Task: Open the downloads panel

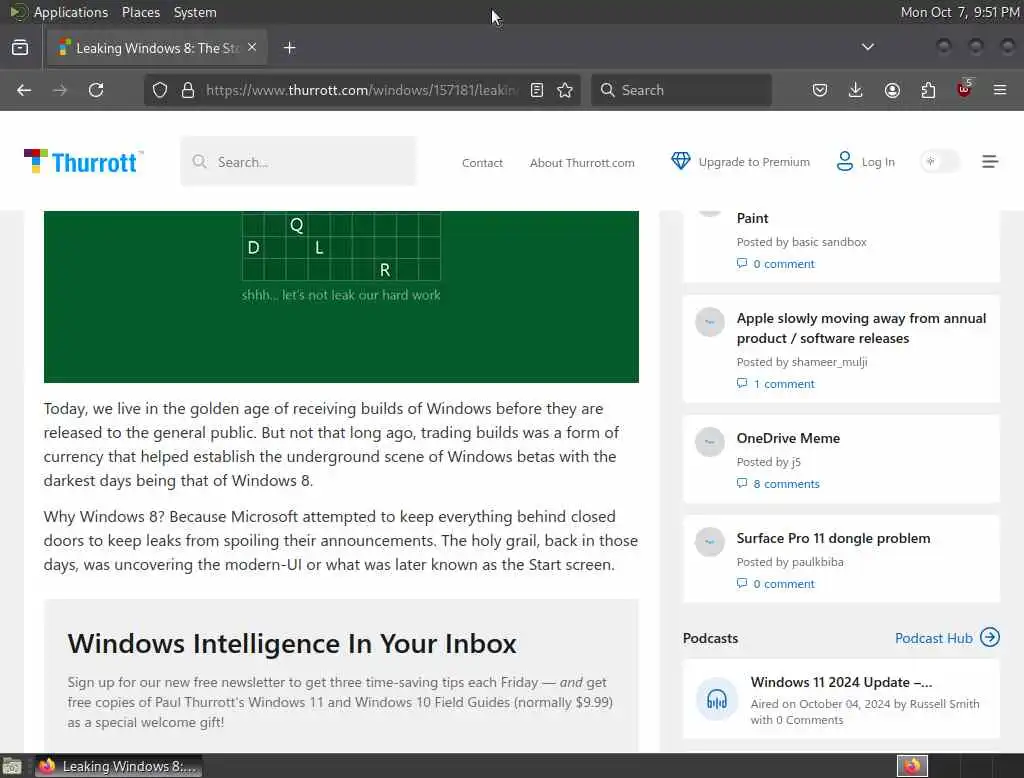Action: pyautogui.click(x=856, y=90)
